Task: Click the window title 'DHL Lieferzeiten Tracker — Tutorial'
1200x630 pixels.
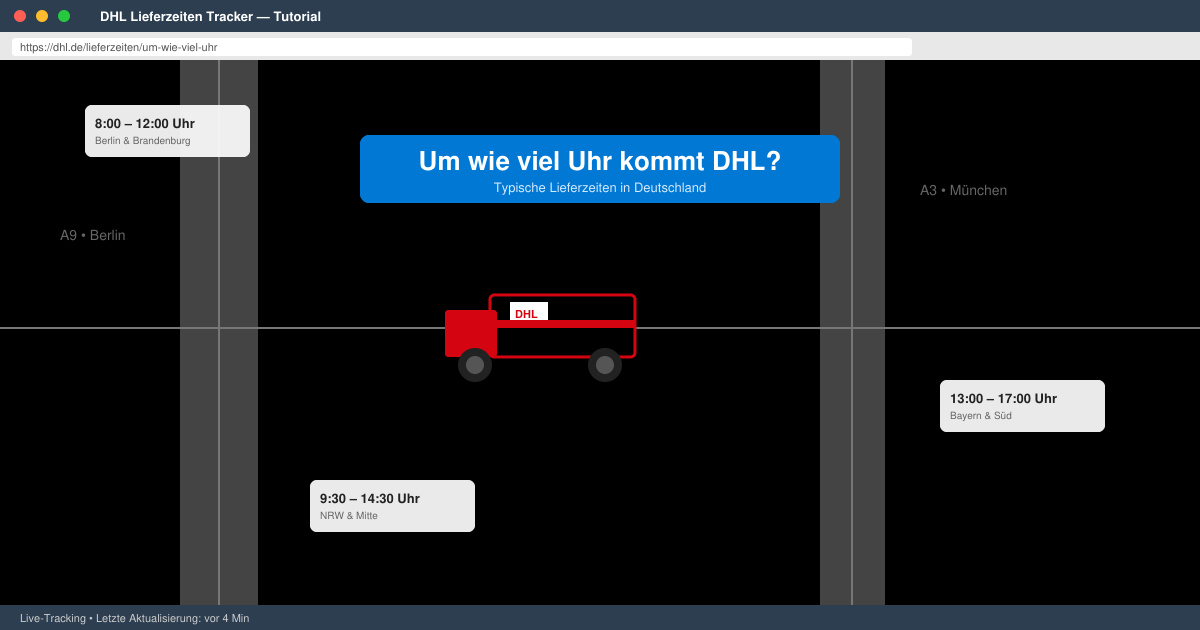Action: pos(210,16)
